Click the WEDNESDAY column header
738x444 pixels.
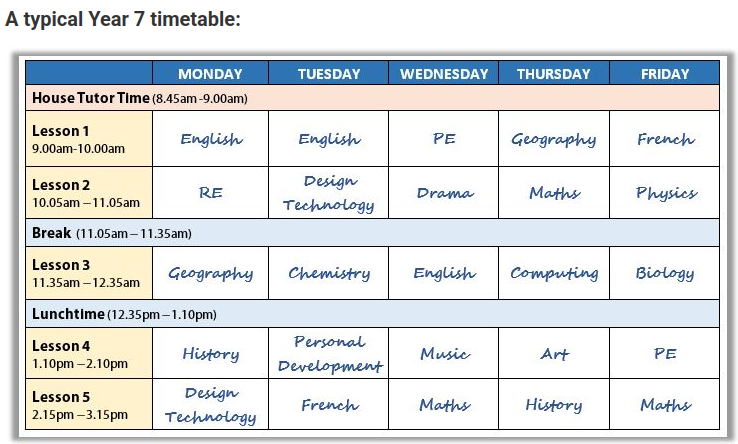[444, 74]
